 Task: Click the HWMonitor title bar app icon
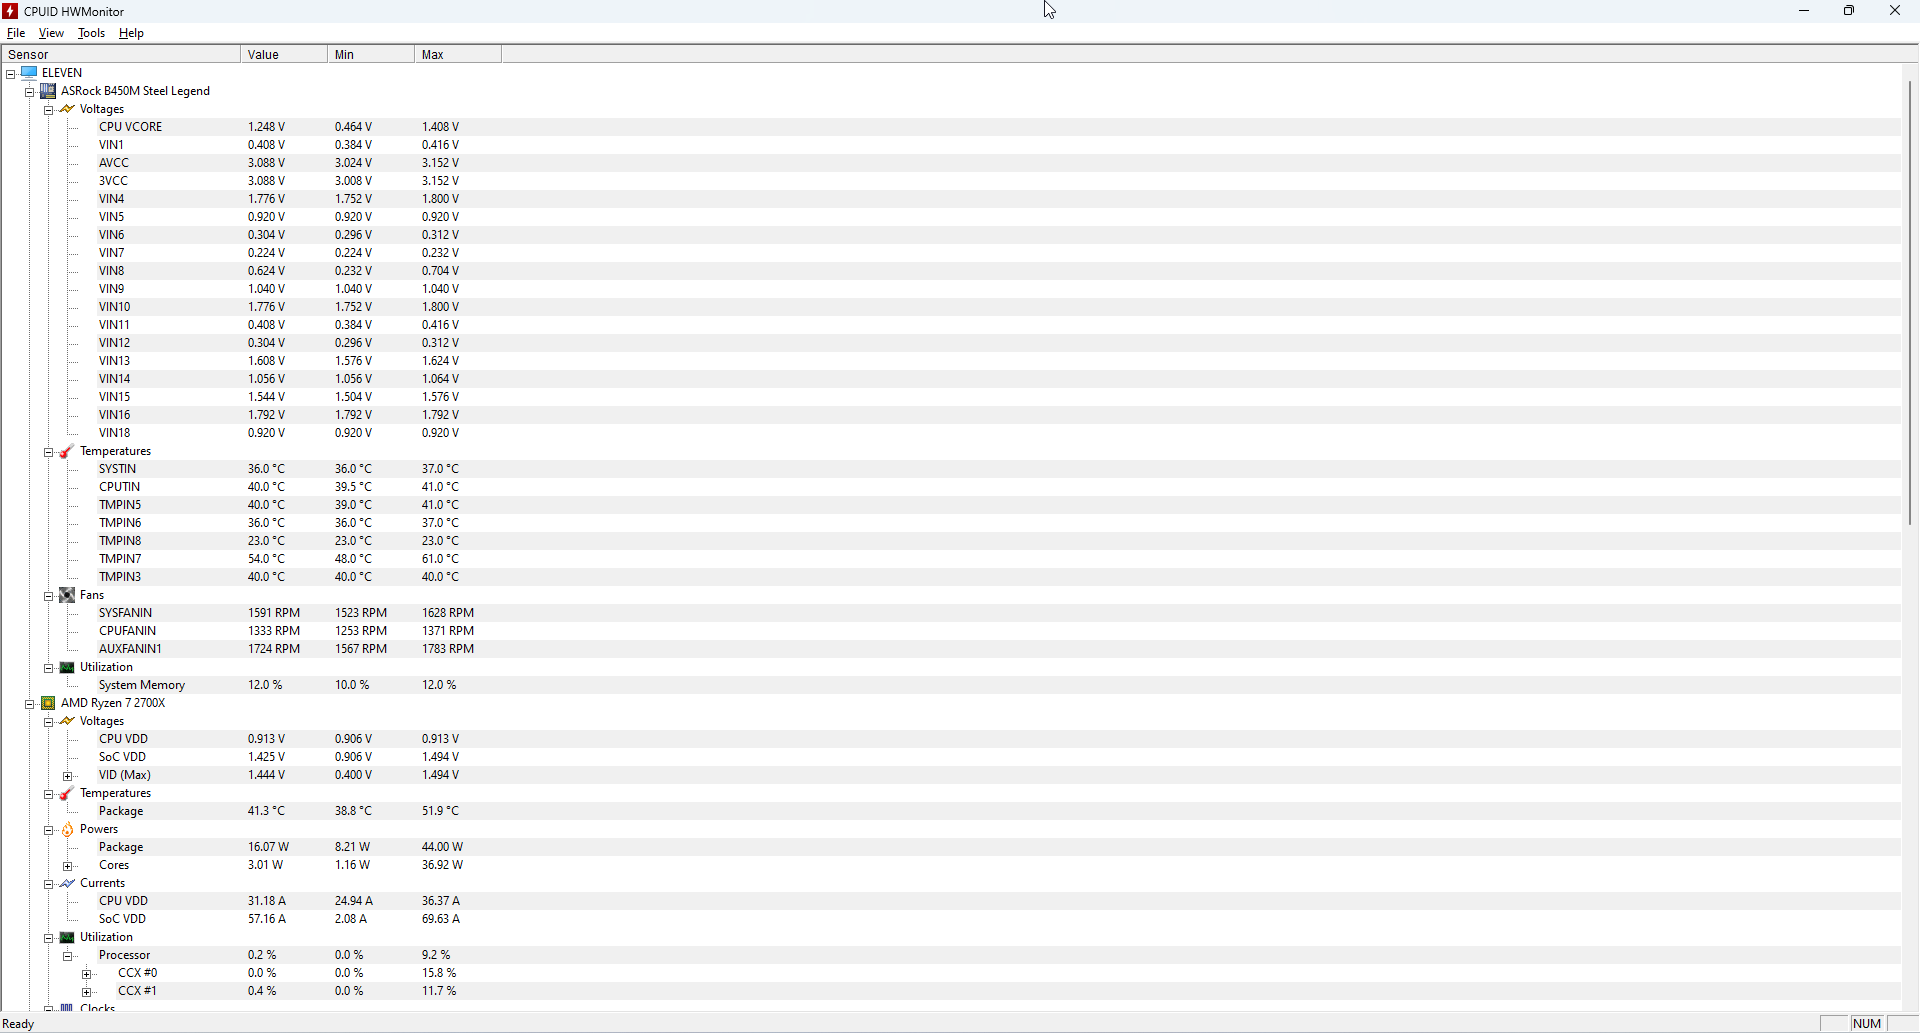pyautogui.click(x=10, y=11)
